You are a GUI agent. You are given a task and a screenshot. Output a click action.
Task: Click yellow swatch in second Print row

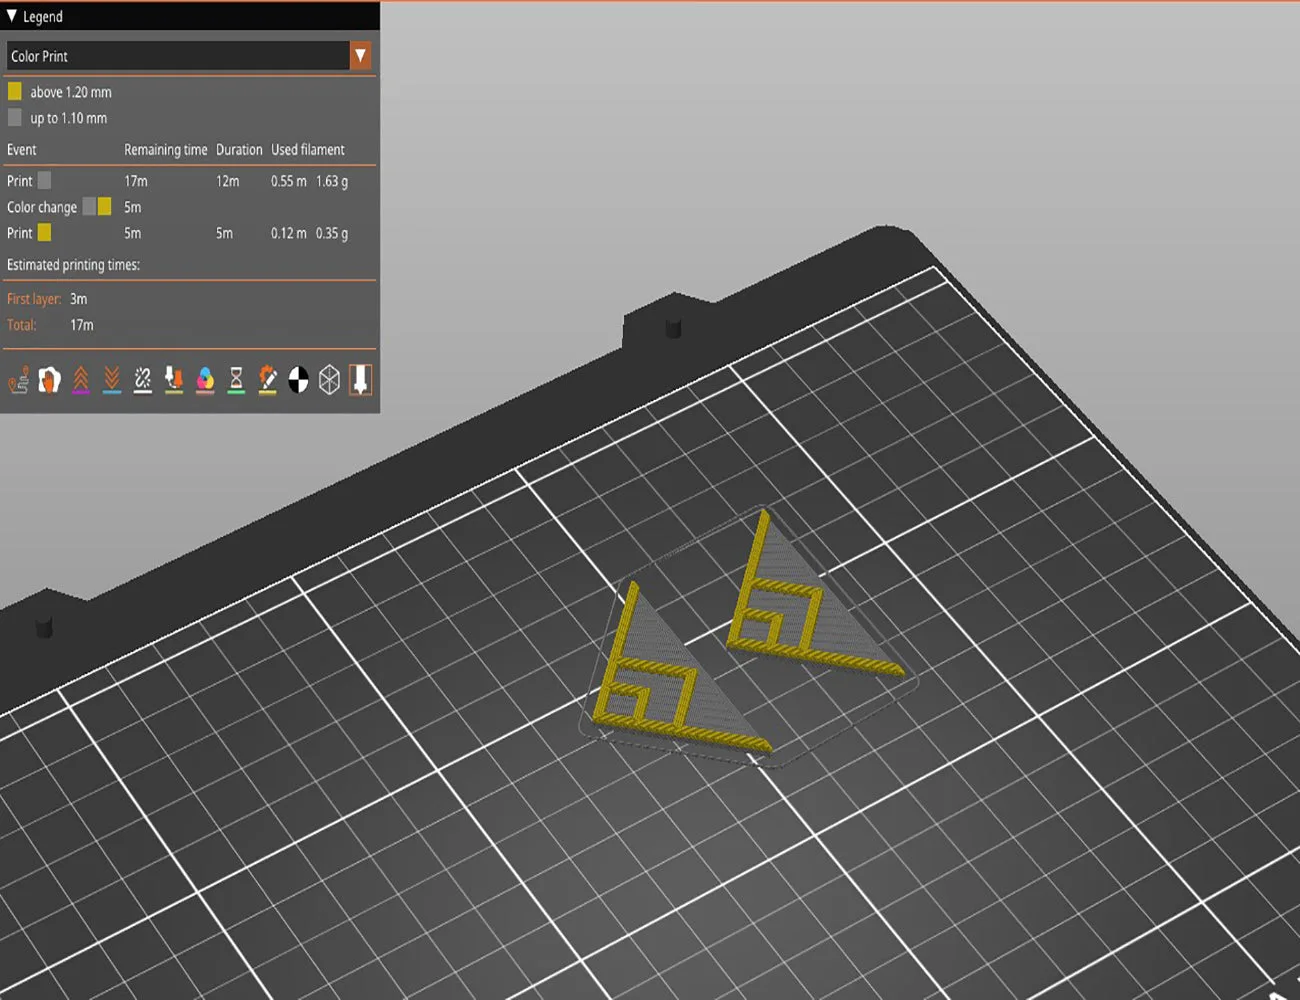click(44, 232)
